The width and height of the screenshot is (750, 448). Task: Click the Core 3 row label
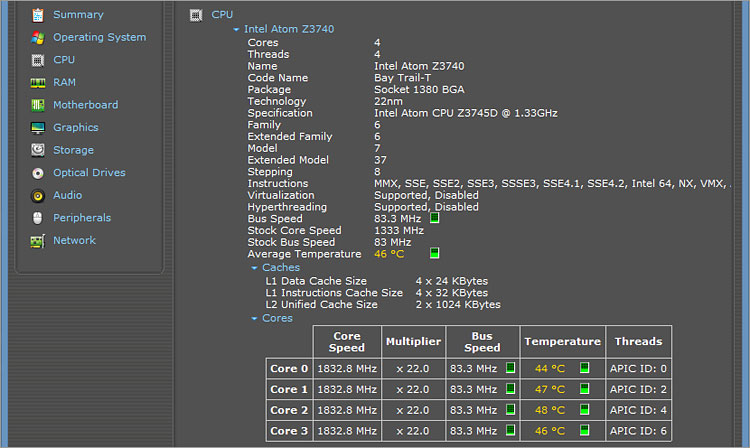[289, 431]
